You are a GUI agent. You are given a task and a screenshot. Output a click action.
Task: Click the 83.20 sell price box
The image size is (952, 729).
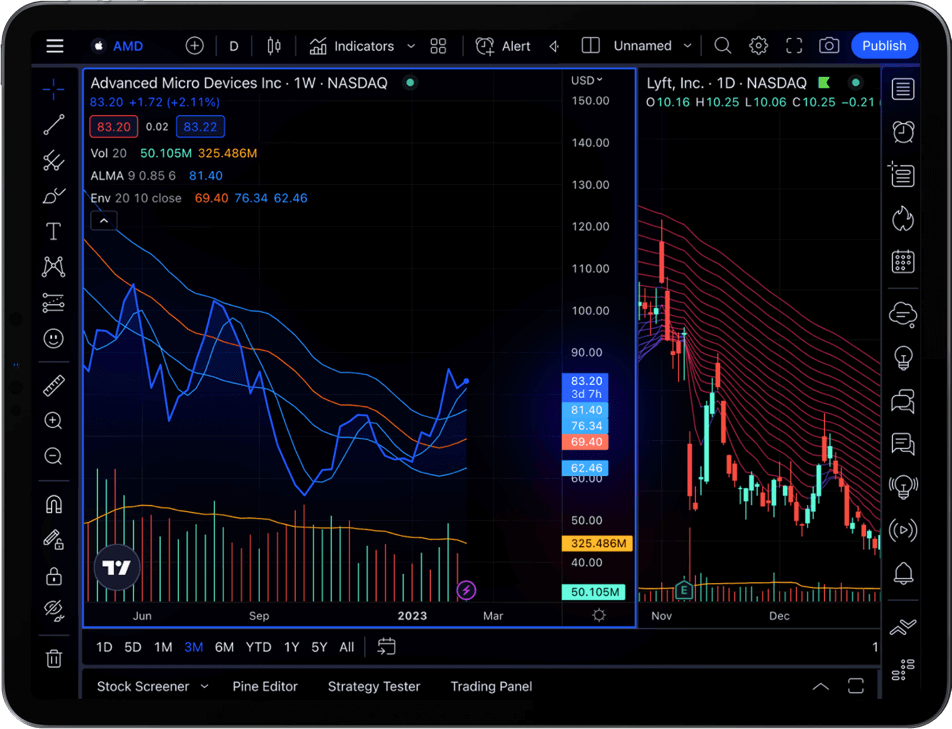114,127
